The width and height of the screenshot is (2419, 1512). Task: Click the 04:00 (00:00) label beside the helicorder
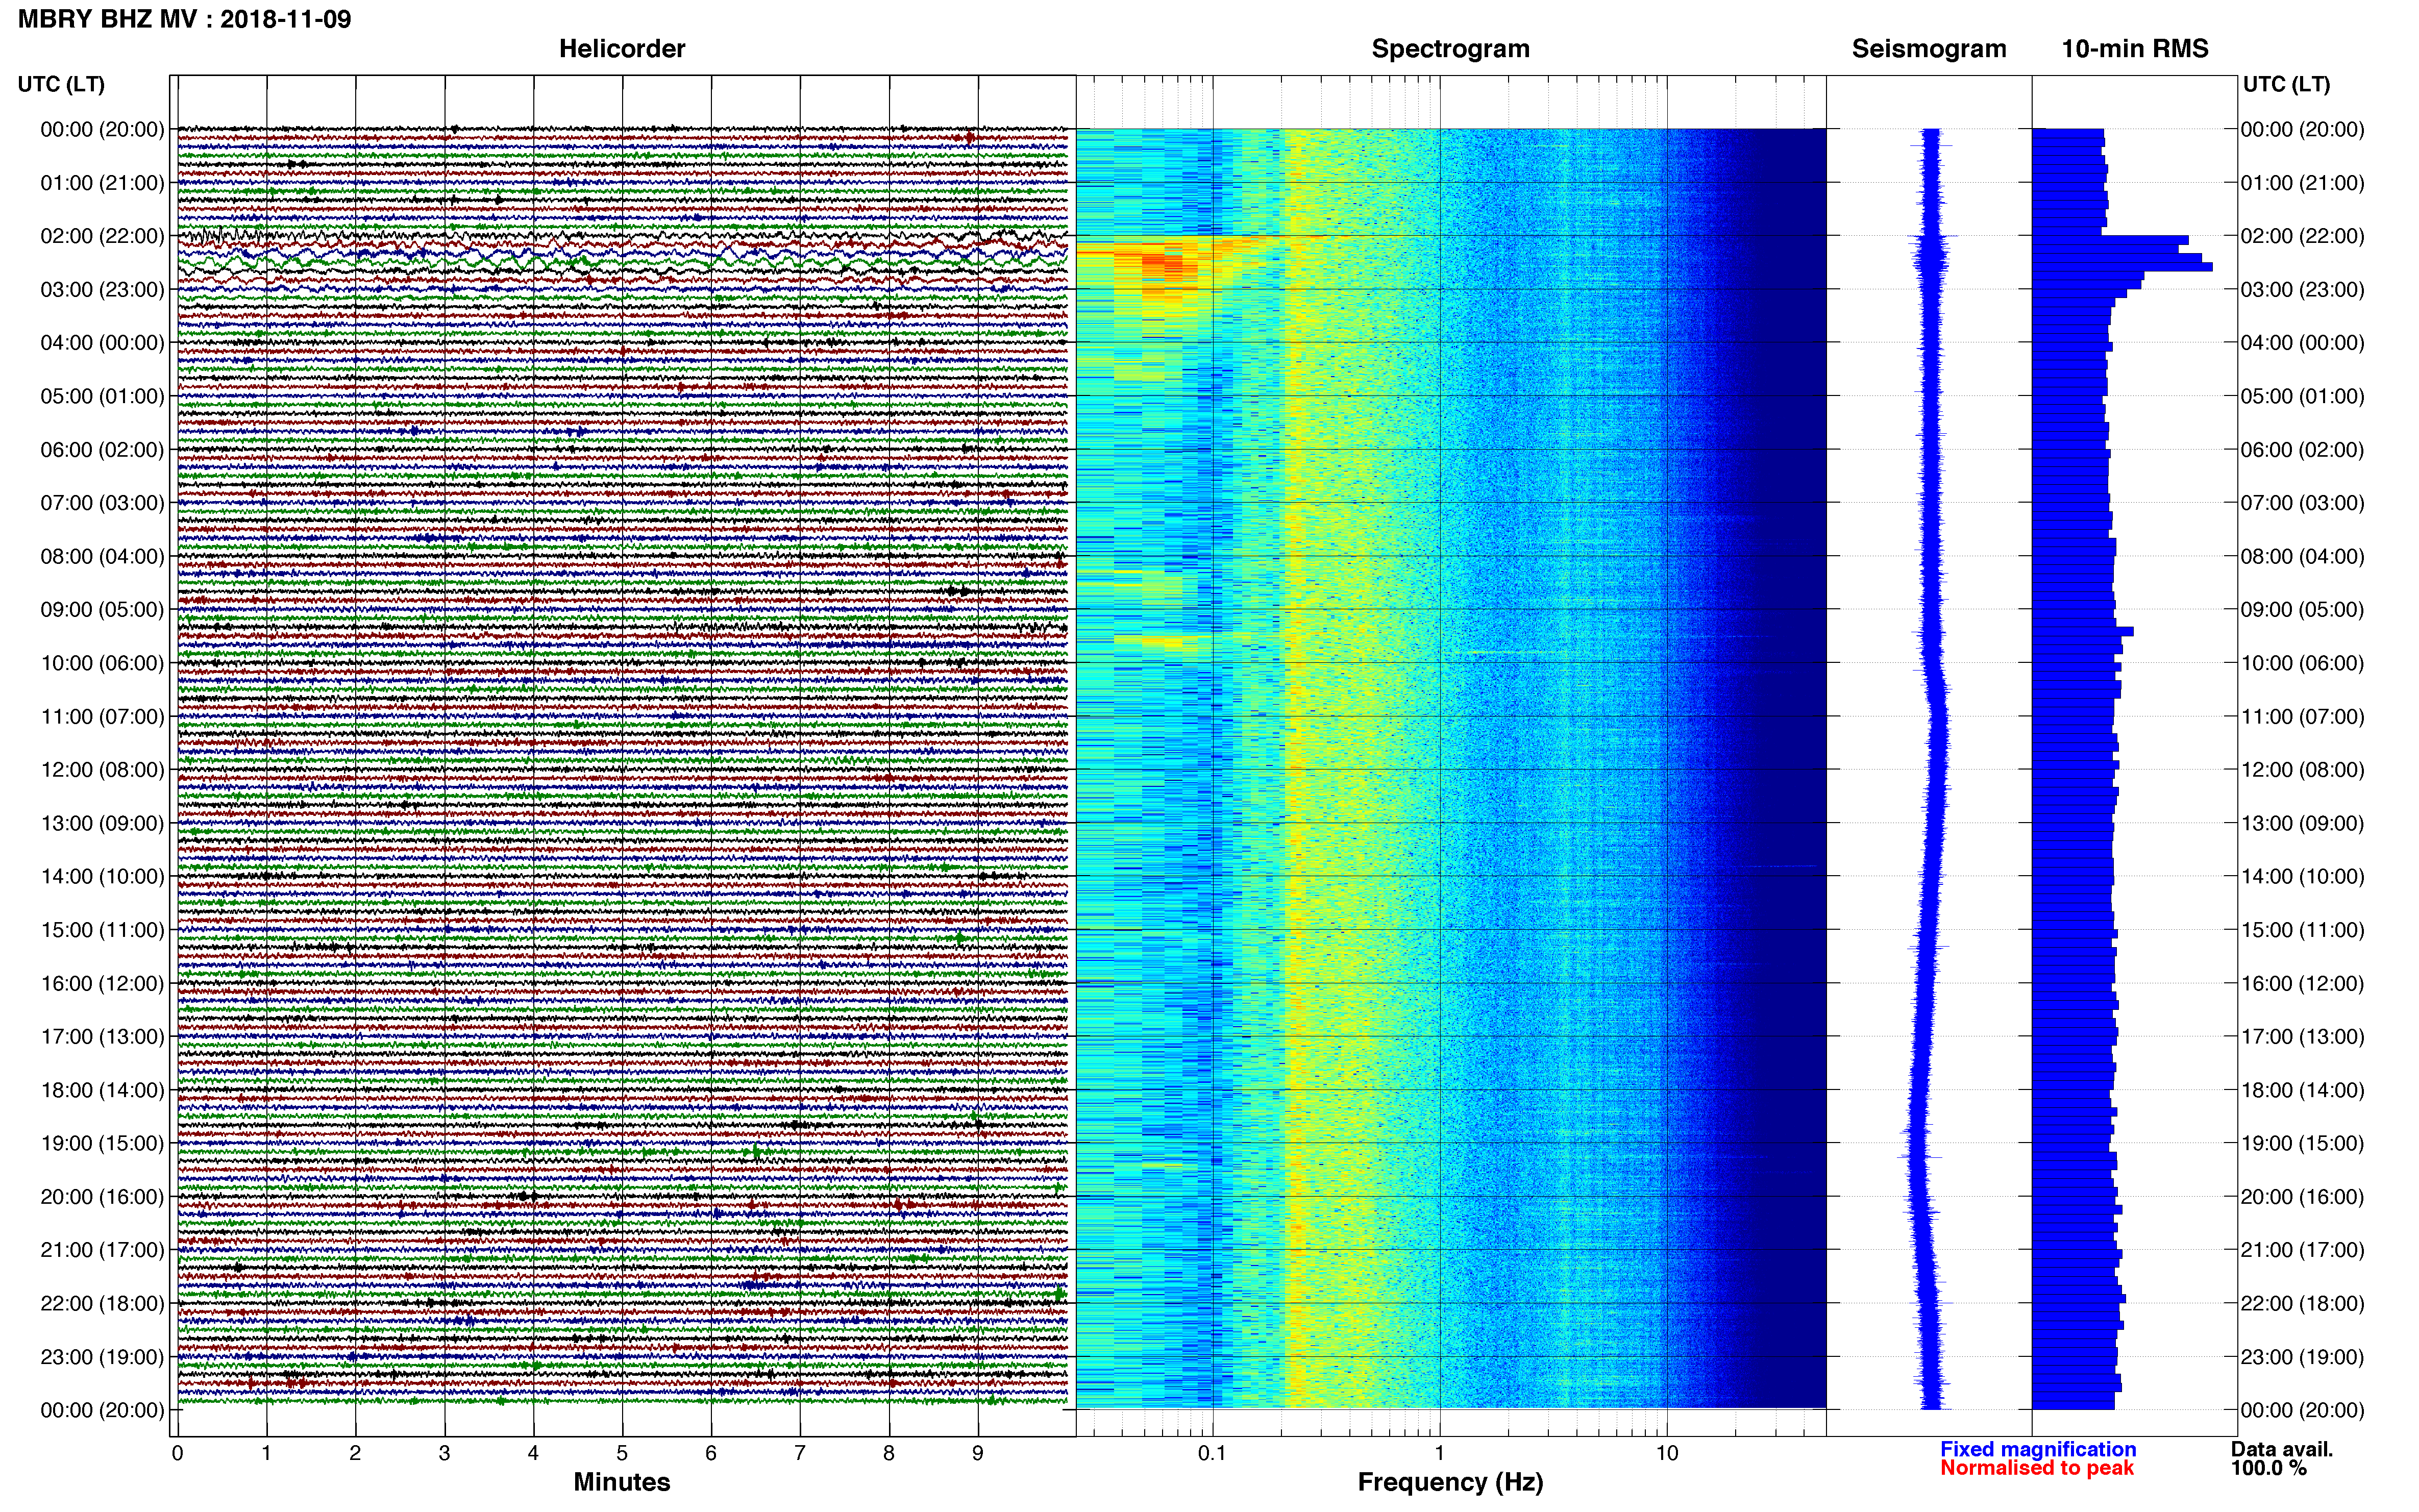click(102, 343)
